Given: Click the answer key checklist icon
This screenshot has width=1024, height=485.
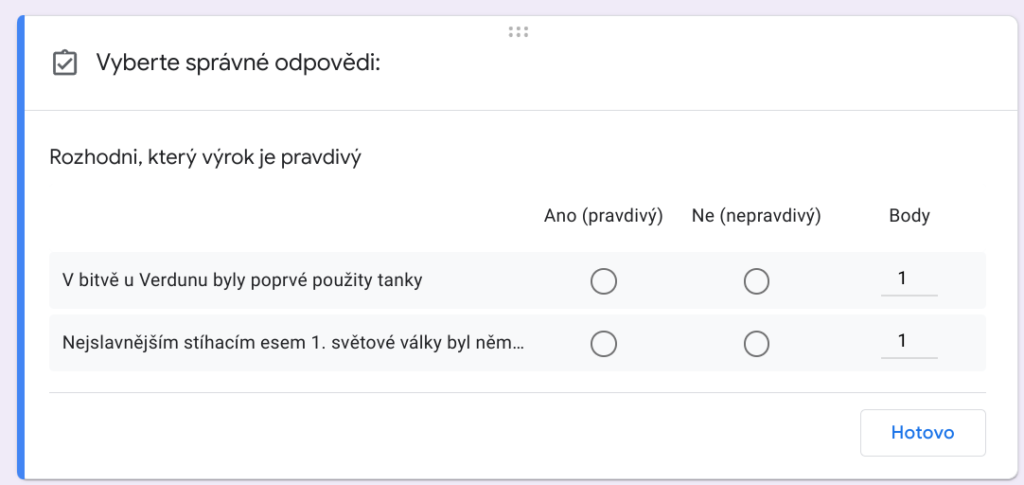Looking at the screenshot, I should pyautogui.click(x=64, y=64).
